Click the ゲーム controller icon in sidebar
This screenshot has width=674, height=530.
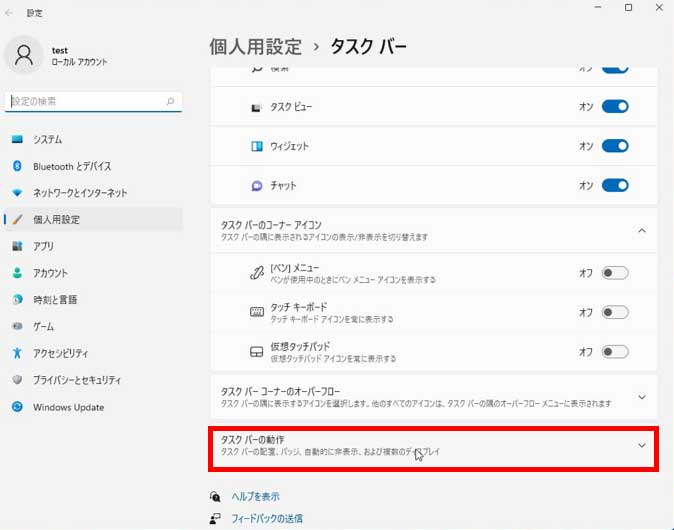pyautogui.click(x=17, y=326)
